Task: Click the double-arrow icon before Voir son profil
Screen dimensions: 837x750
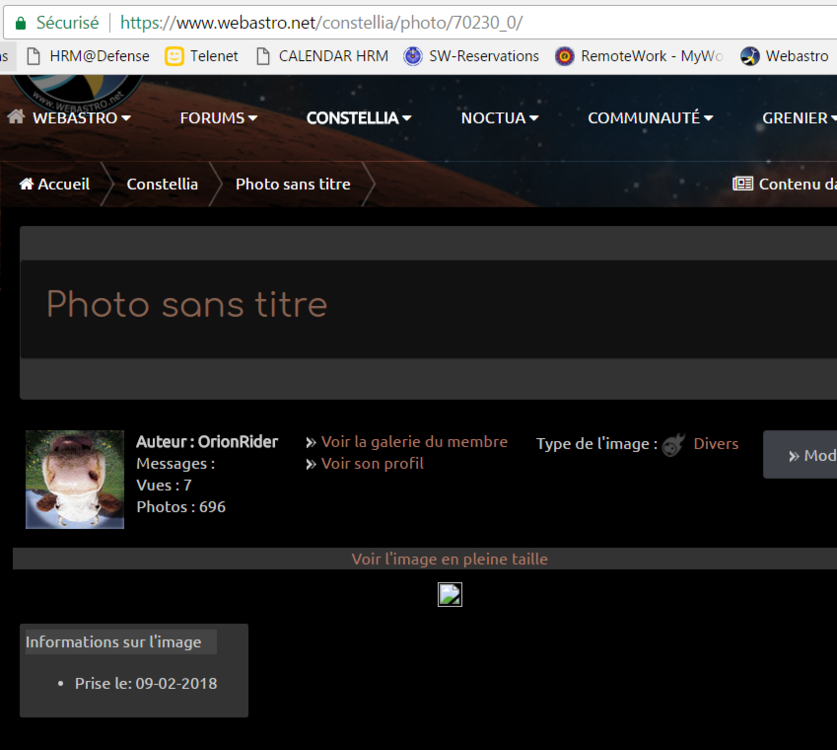Action: pos(311,464)
